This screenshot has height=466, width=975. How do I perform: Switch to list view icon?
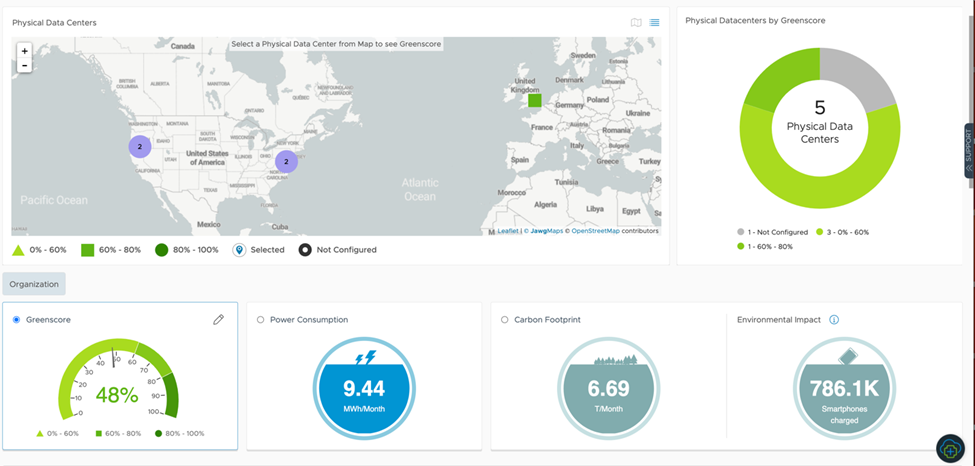(x=654, y=22)
